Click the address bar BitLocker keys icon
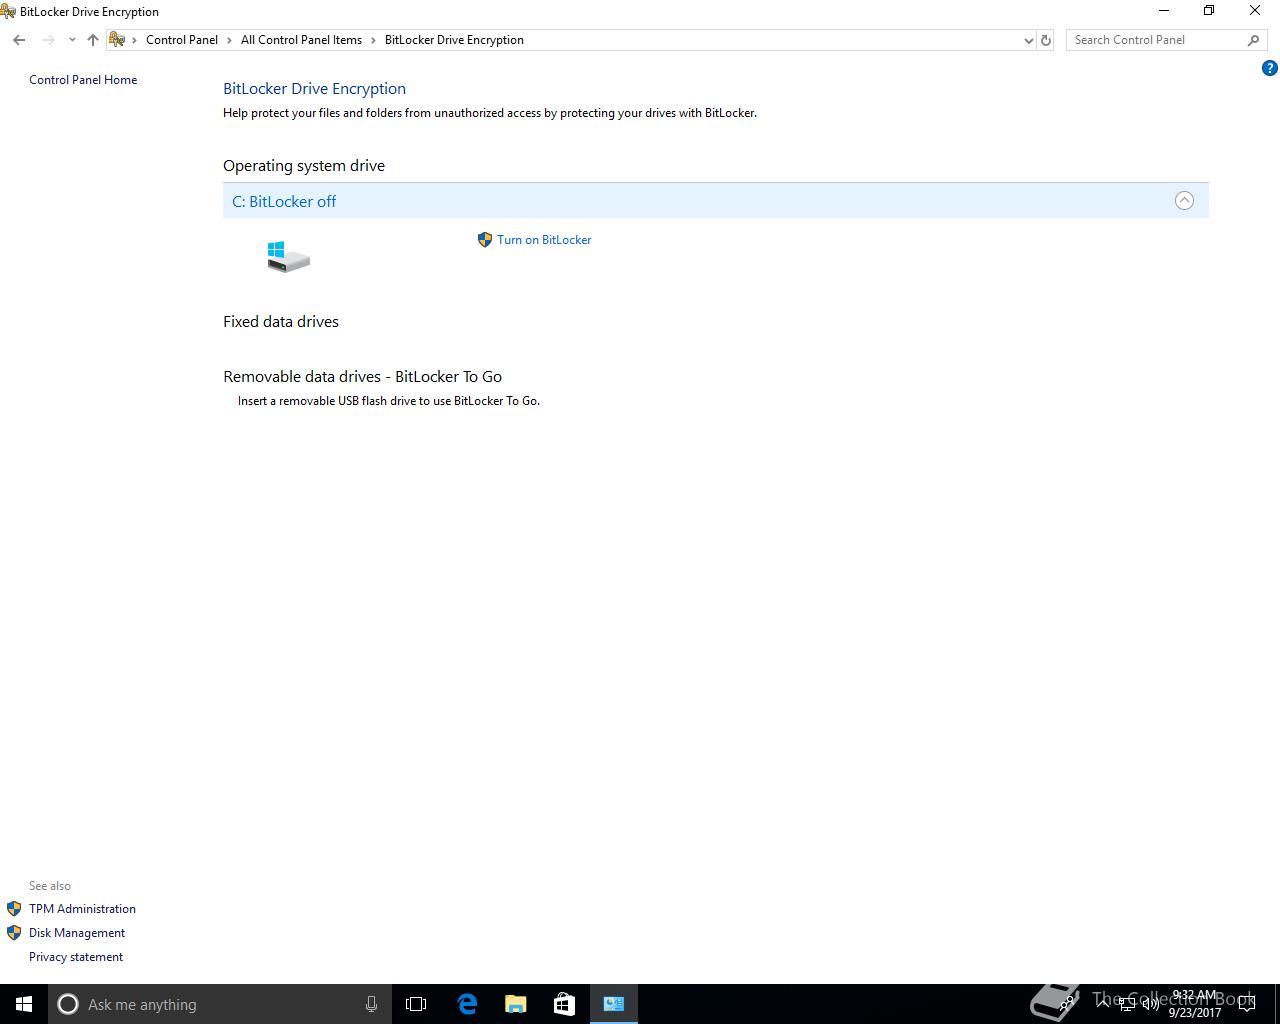 117,40
